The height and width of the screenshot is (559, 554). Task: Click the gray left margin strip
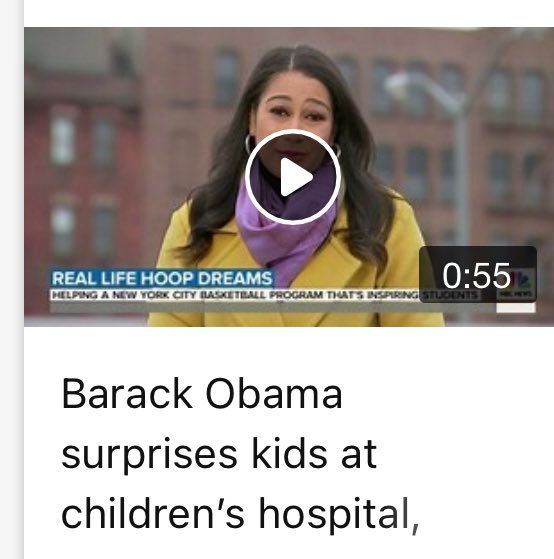point(12,280)
